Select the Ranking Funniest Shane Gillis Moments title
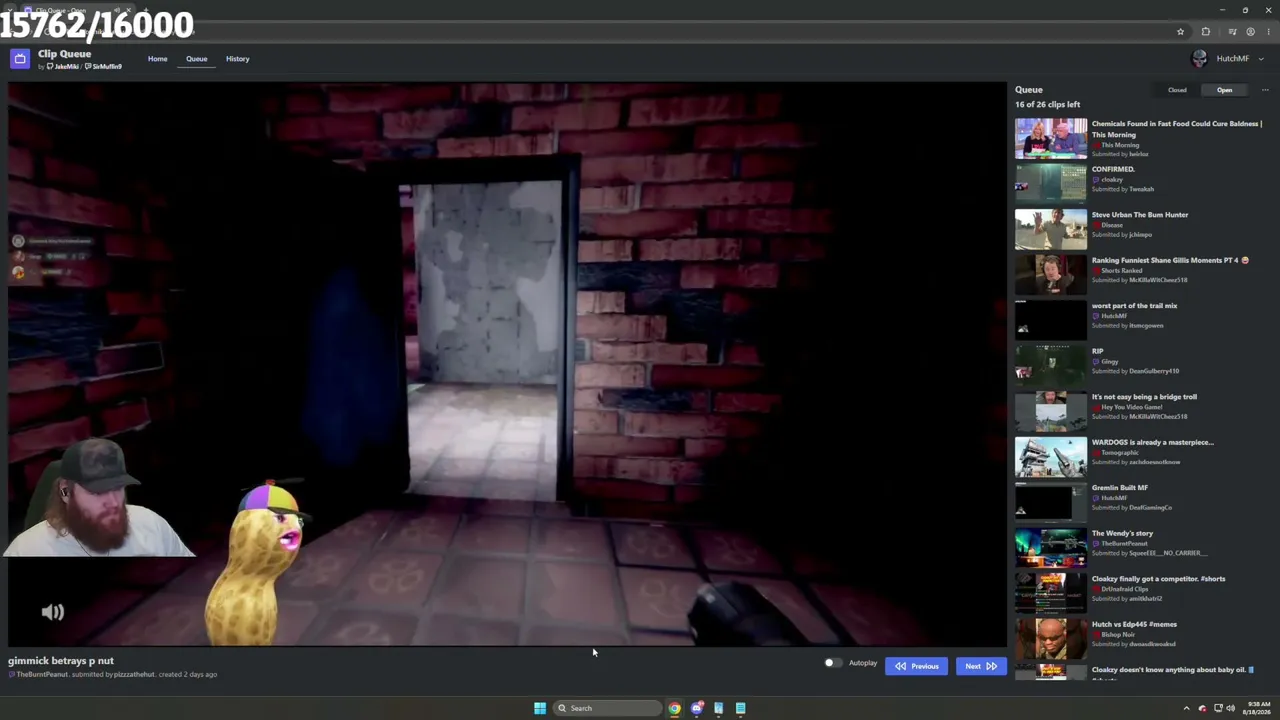Viewport: 1280px width, 720px height. tap(1170, 260)
